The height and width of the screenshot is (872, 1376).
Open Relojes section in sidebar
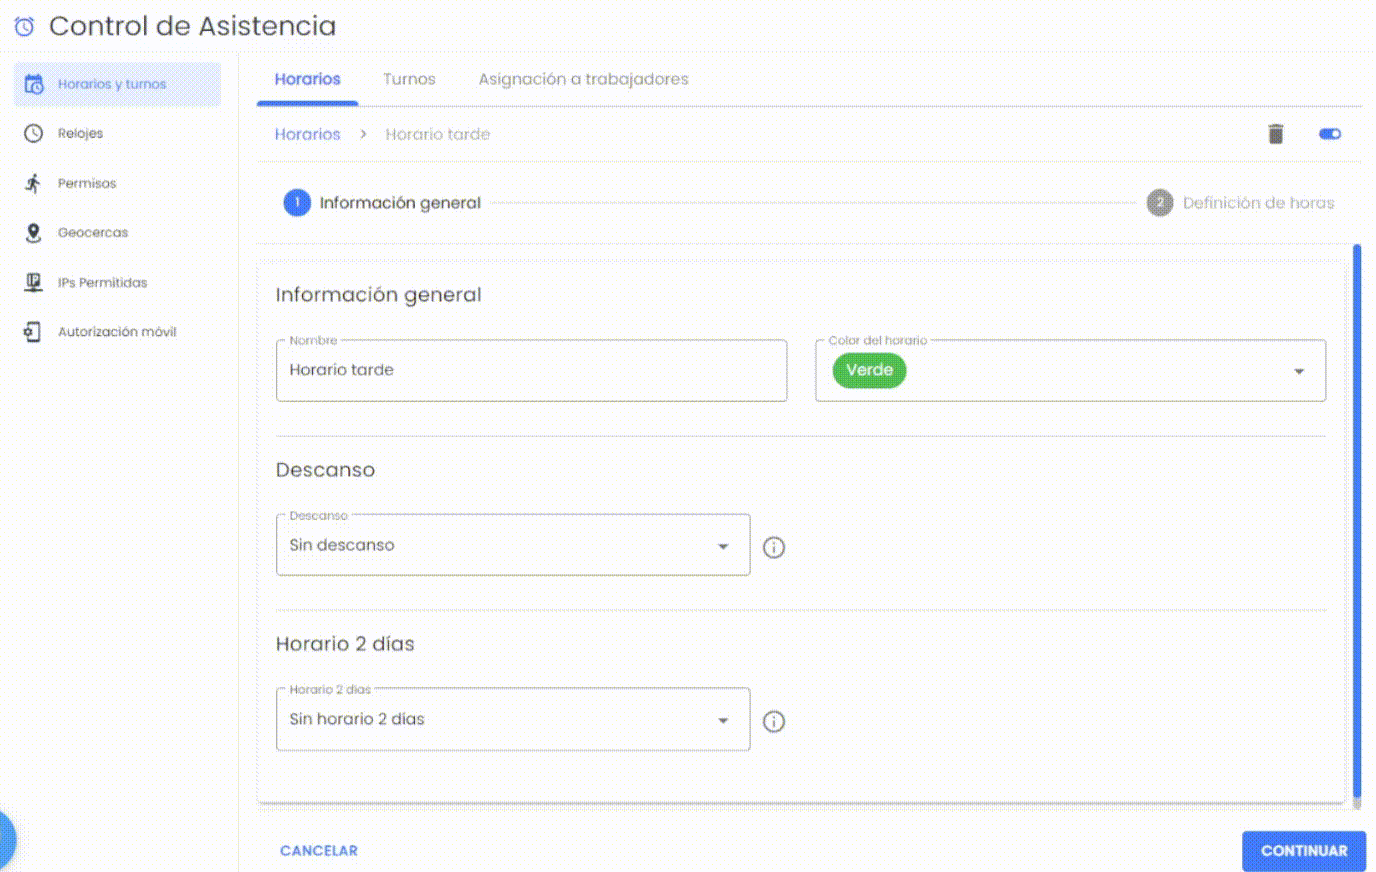coord(118,133)
